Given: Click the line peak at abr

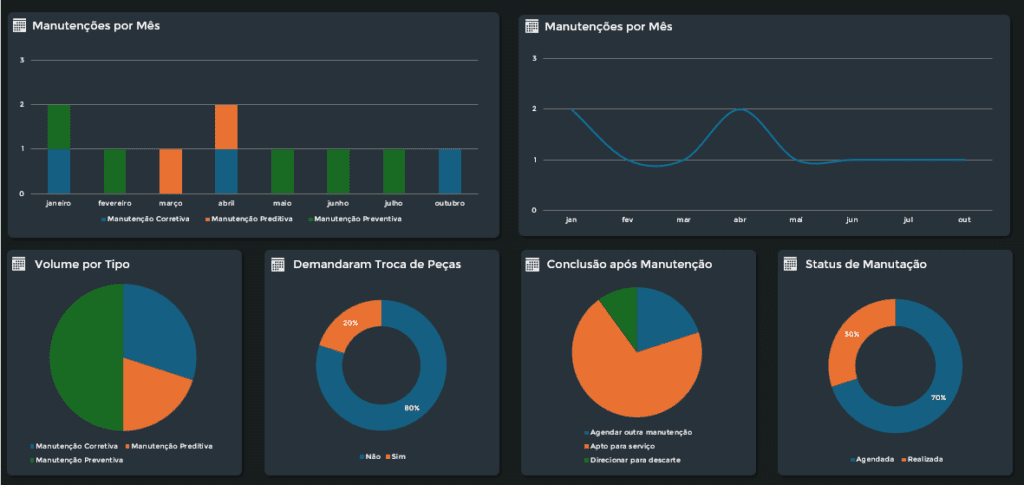Looking at the screenshot, I should pyautogui.click(x=740, y=110).
